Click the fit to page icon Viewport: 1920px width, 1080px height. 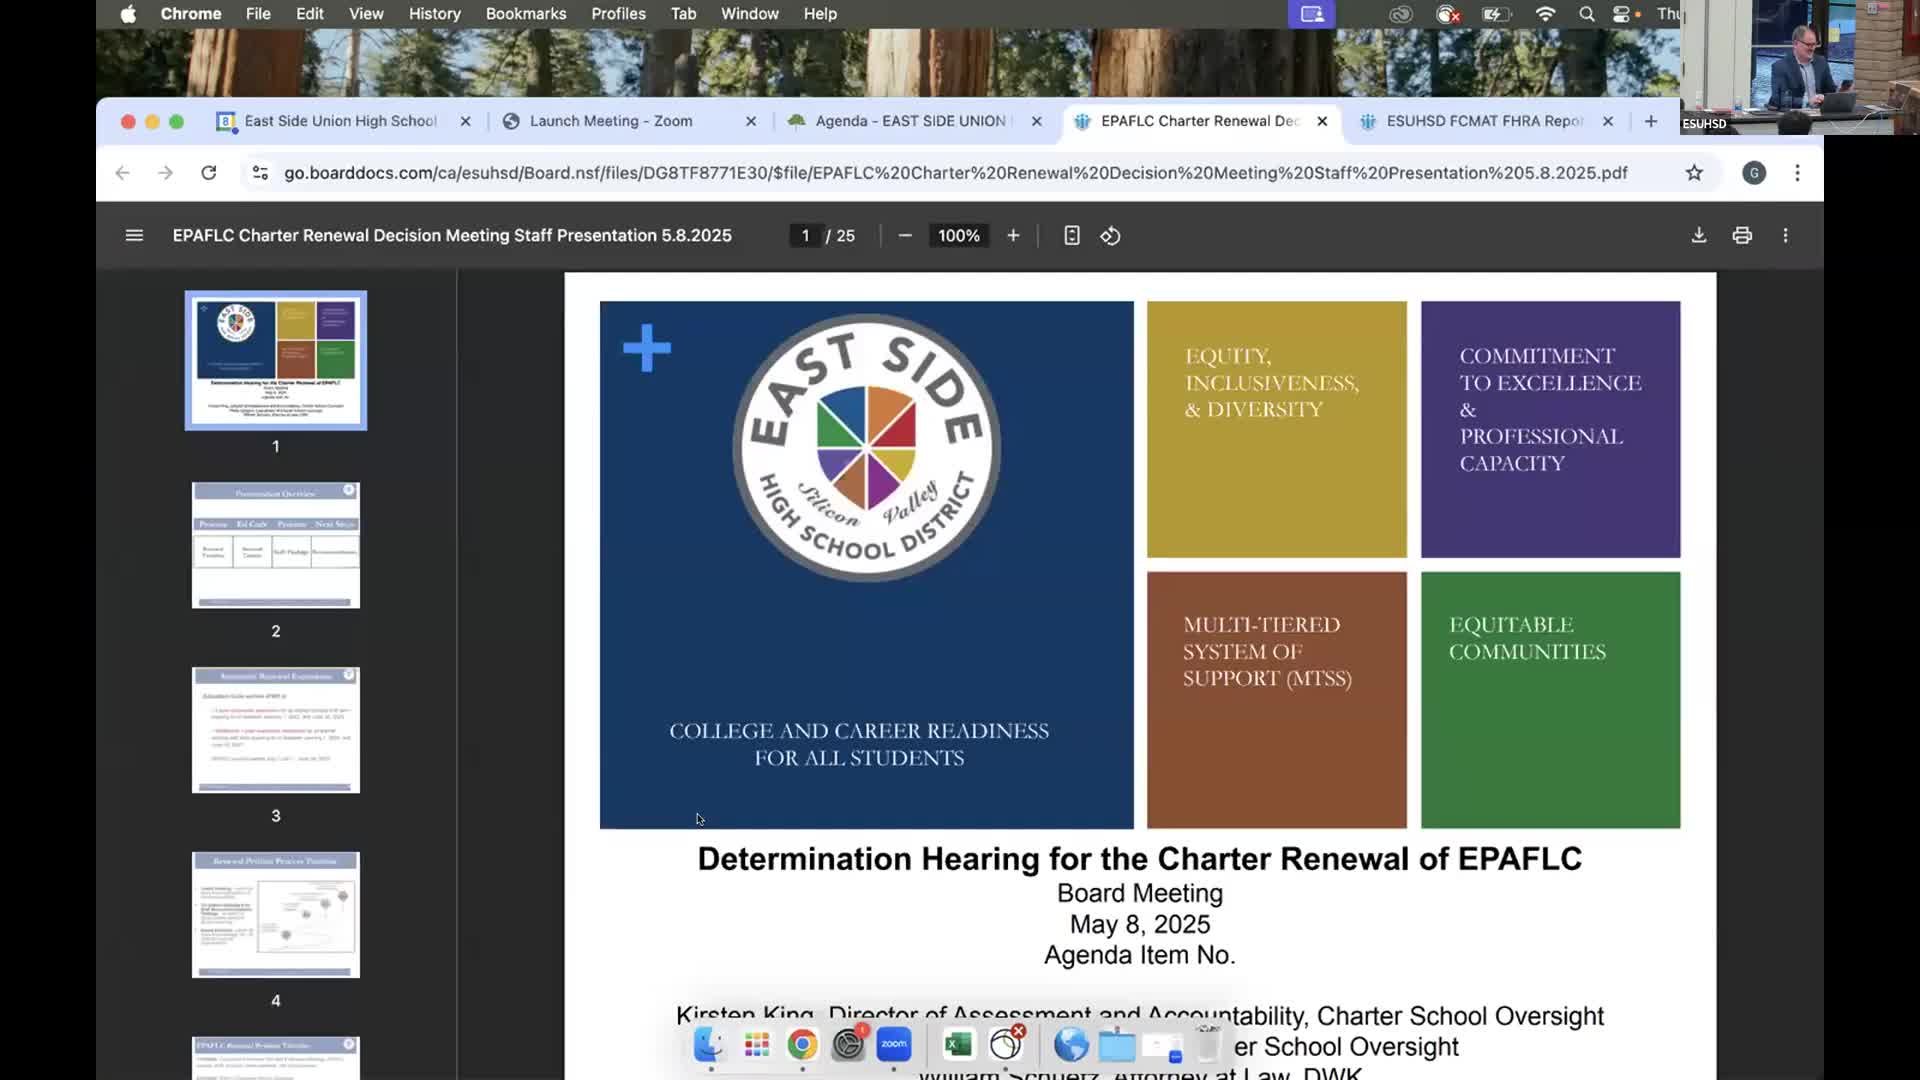[x=1071, y=236]
